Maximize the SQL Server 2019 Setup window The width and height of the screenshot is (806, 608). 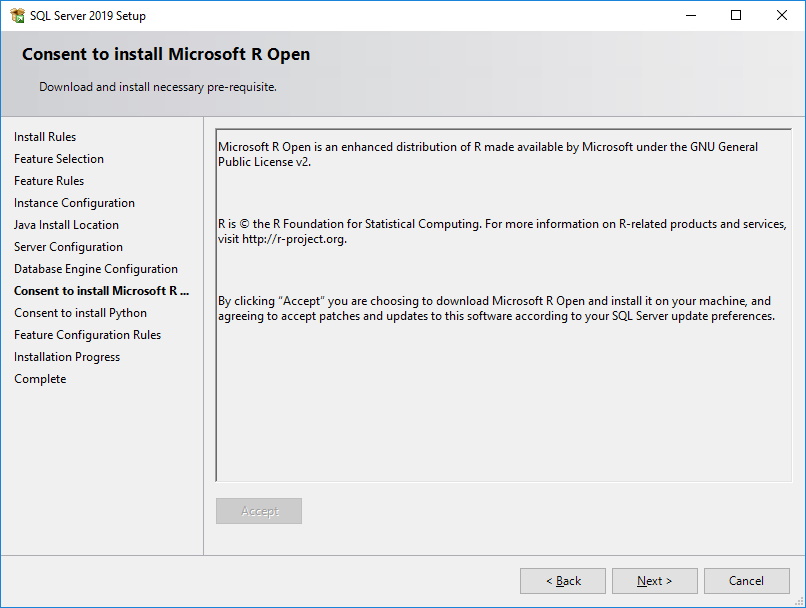[736, 15]
